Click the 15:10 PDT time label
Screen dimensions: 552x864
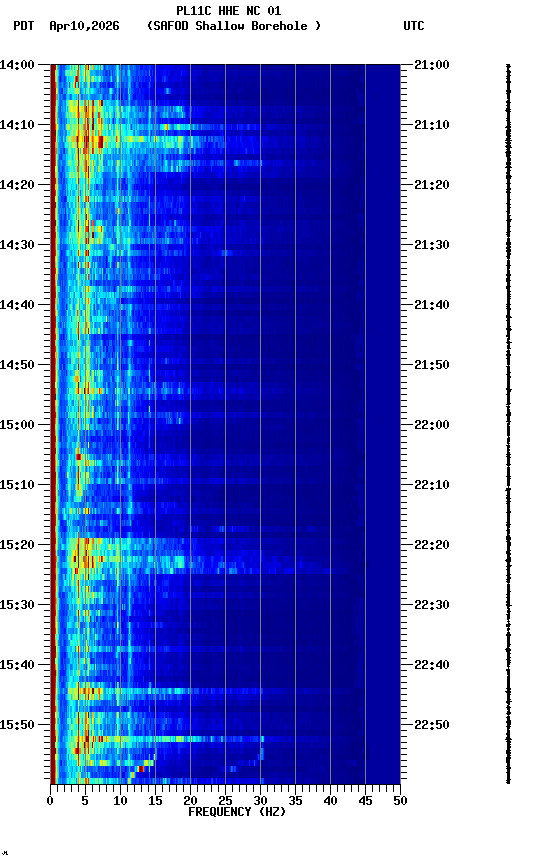(x=17, y=485)
